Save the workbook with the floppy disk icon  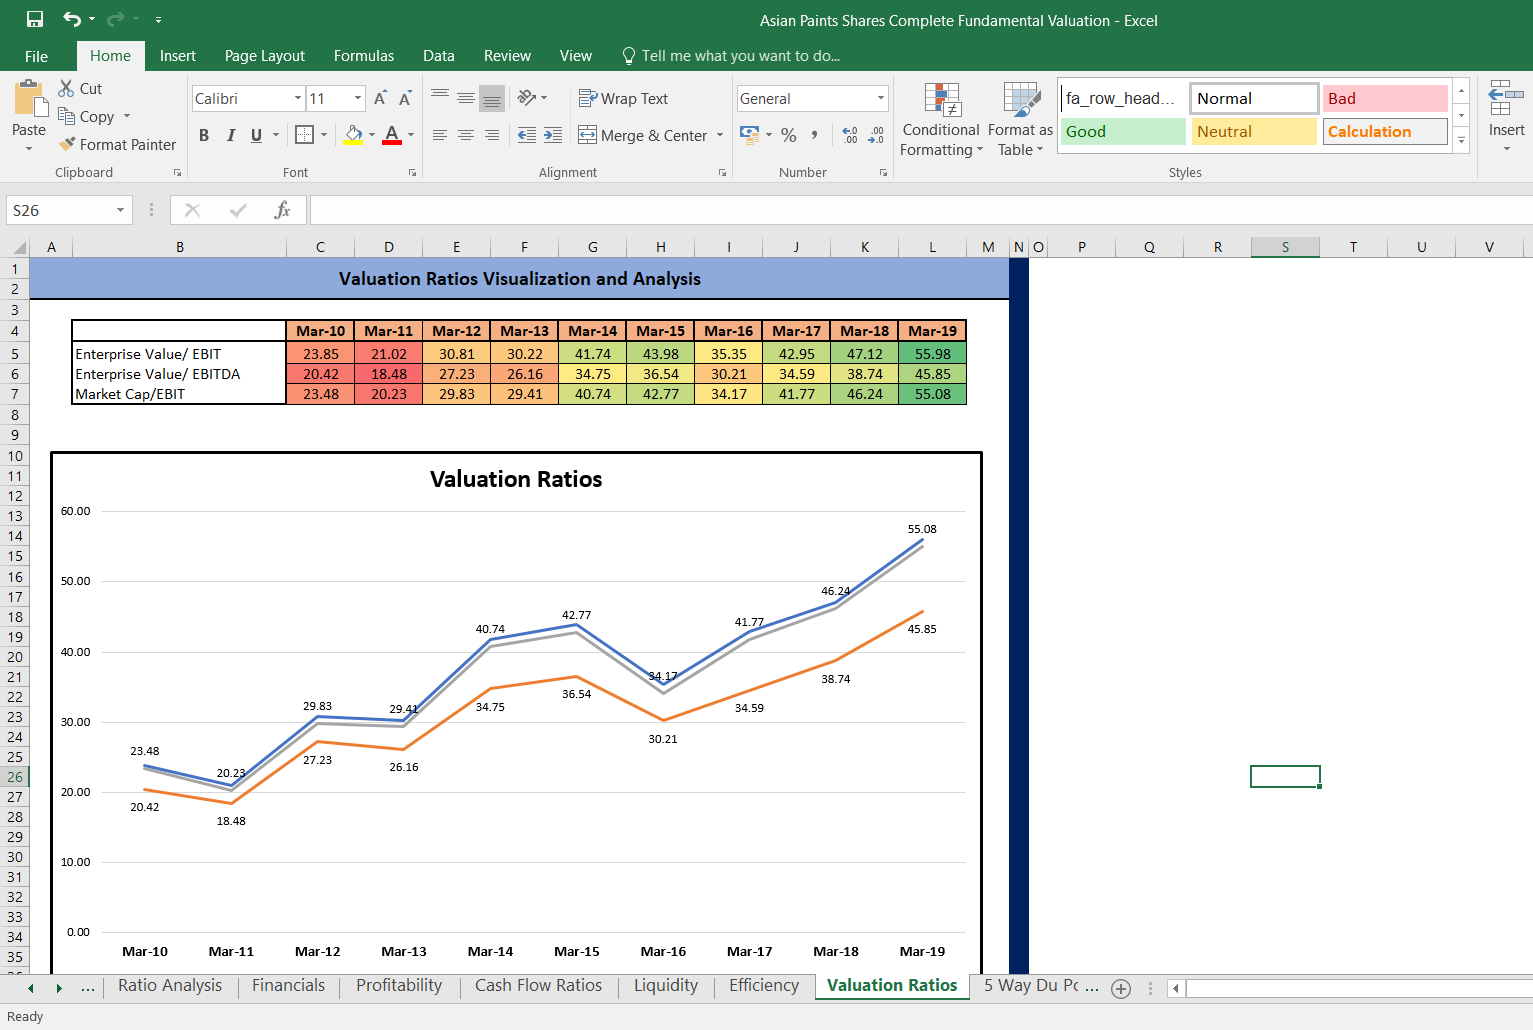pyautogui.click(x=35, y=19)
